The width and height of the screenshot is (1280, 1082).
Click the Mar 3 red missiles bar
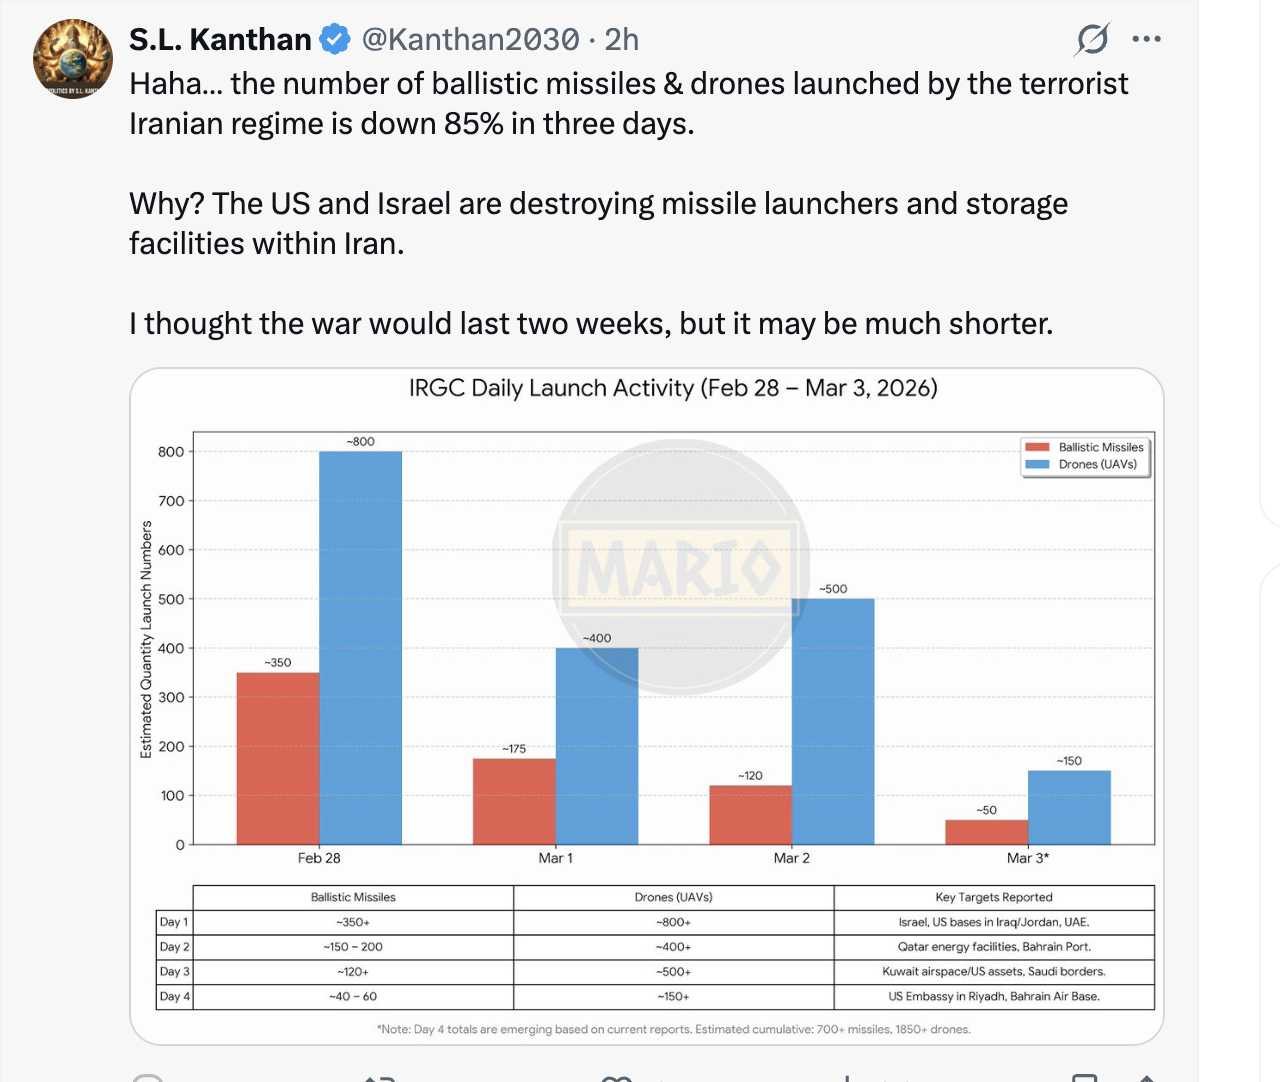(x=986, y=832)
